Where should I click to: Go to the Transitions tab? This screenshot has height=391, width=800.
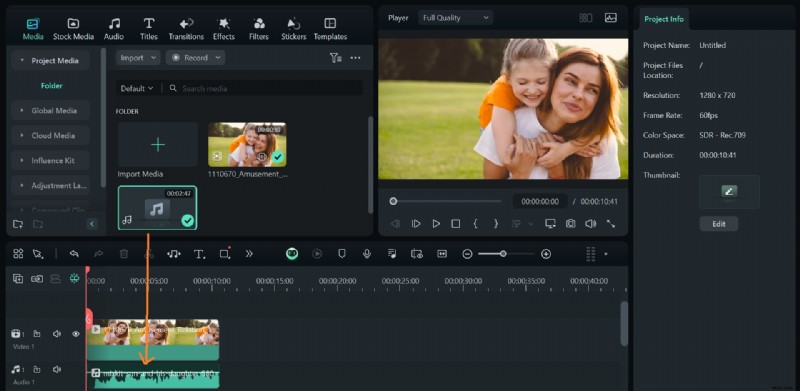pos(186,29)
